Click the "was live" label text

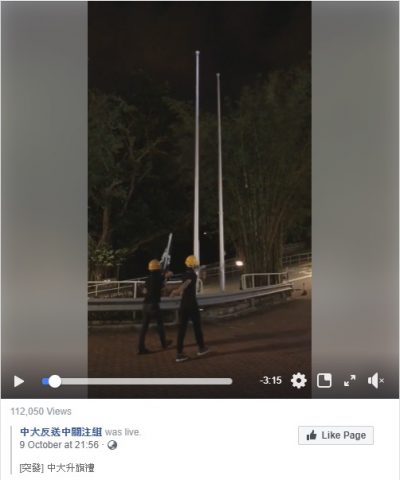pos(123,432)
